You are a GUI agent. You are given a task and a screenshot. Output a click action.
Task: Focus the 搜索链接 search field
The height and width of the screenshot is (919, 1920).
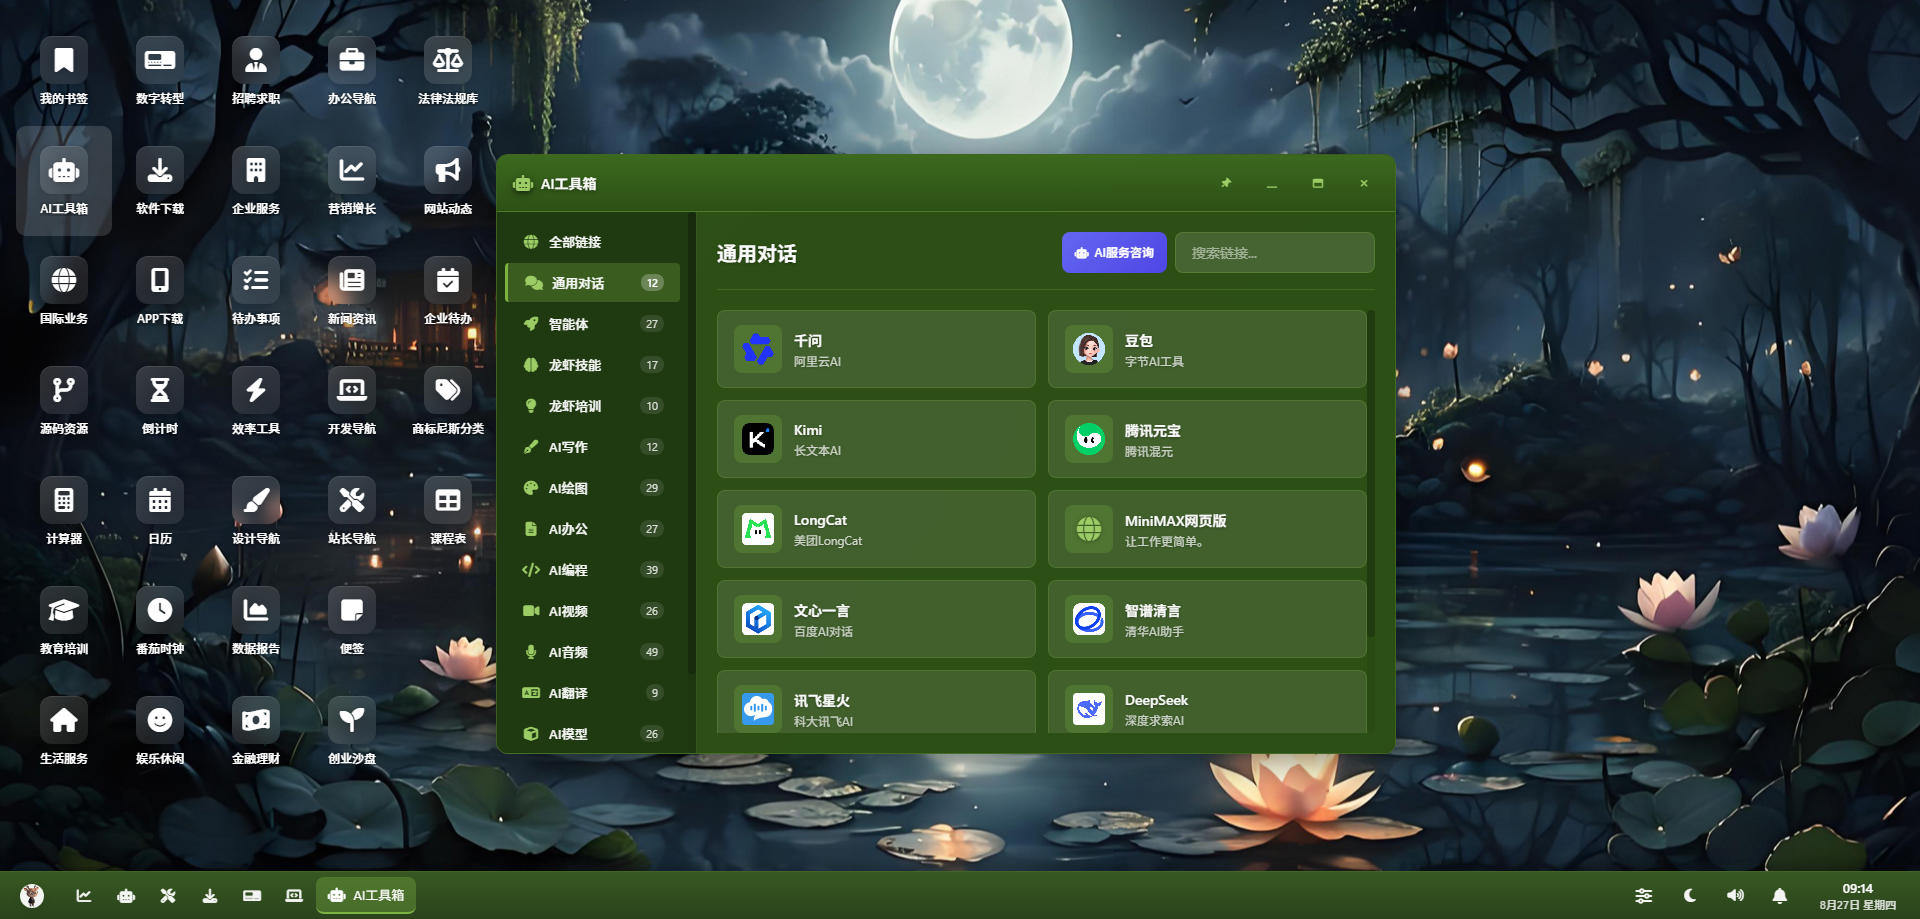1275,253
